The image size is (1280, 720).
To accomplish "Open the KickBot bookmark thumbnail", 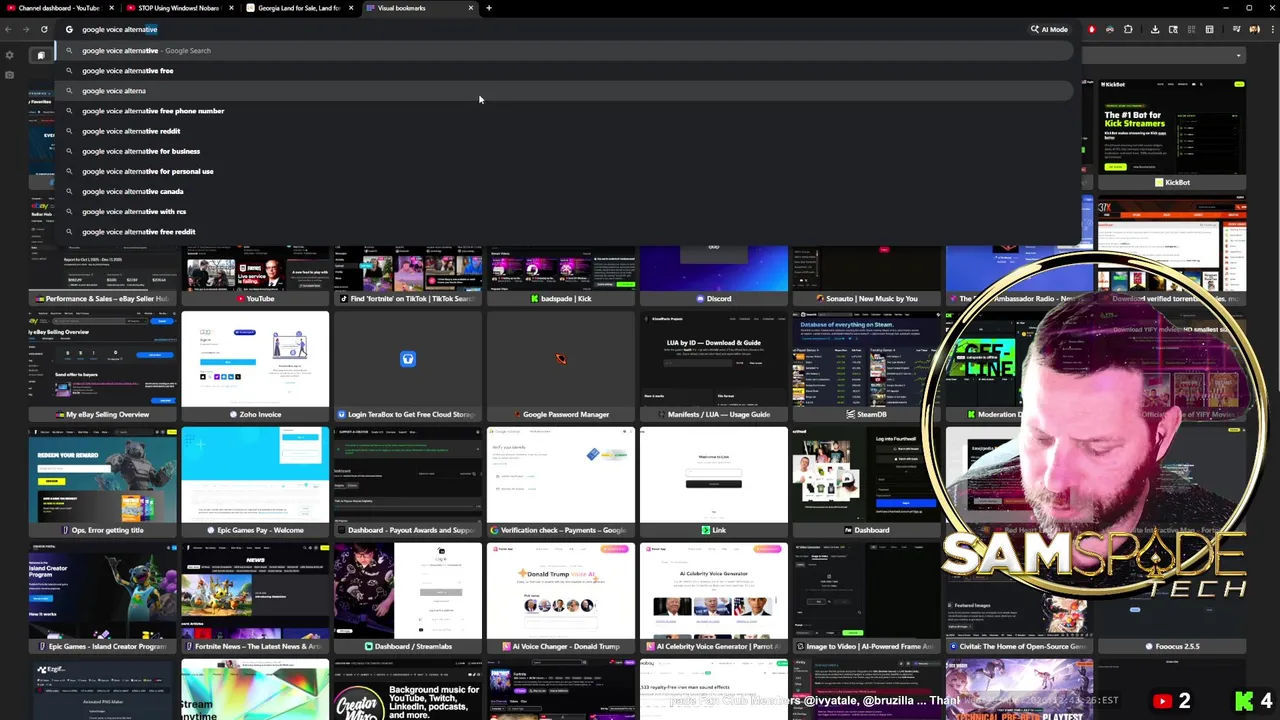I will pyautogui.click(x=1171, y=134).
